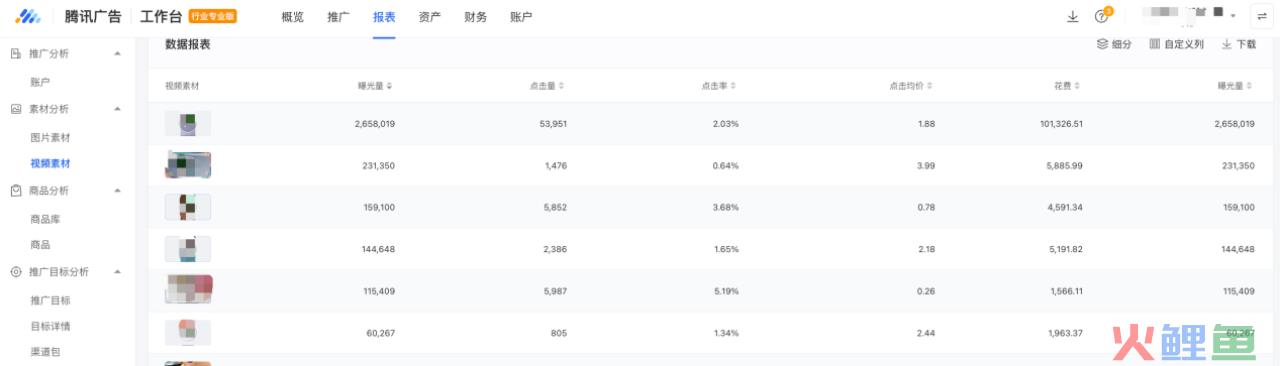1280x366 pixels.
Task: Click the download arrow icon in top bar
Action: pos(1073,17)
